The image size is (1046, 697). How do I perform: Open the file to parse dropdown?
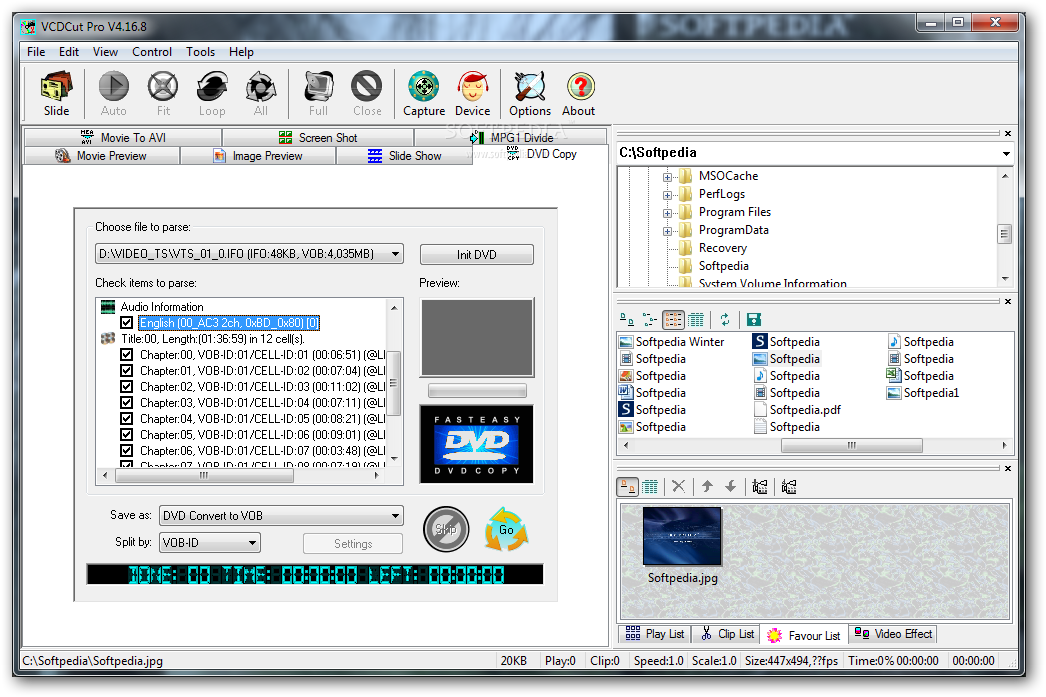396,254
